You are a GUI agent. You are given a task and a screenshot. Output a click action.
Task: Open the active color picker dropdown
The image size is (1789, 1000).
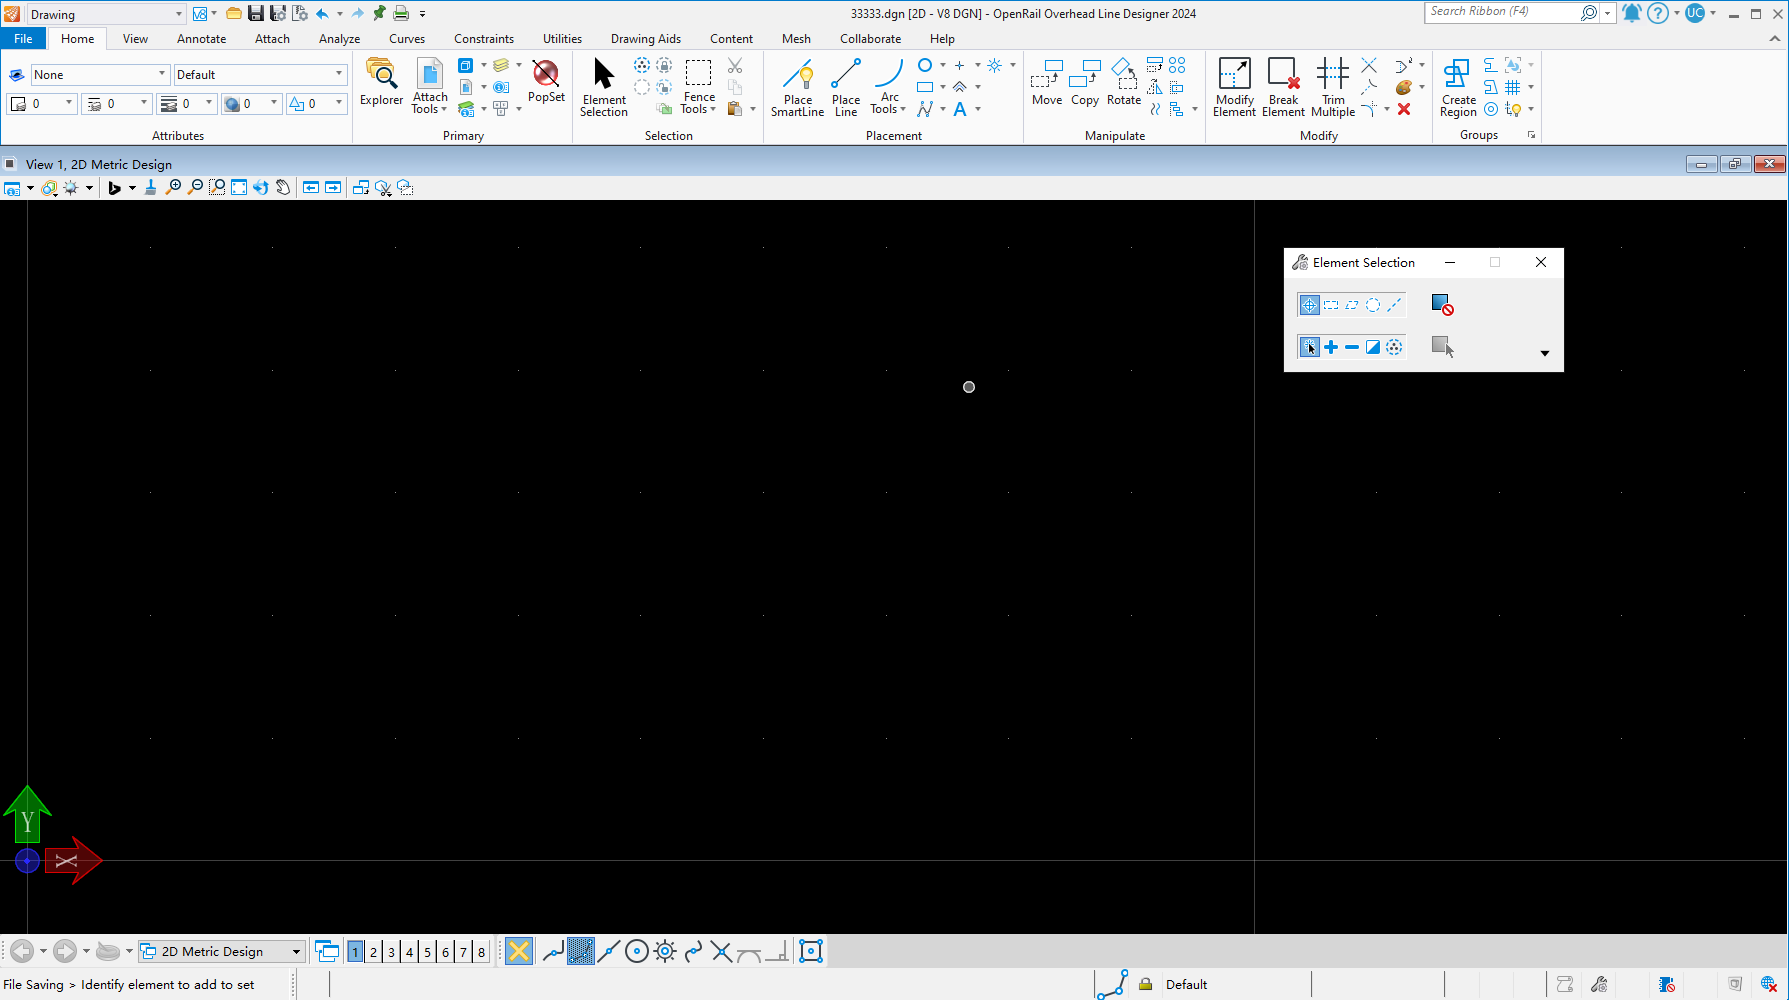tap(69, 104)
